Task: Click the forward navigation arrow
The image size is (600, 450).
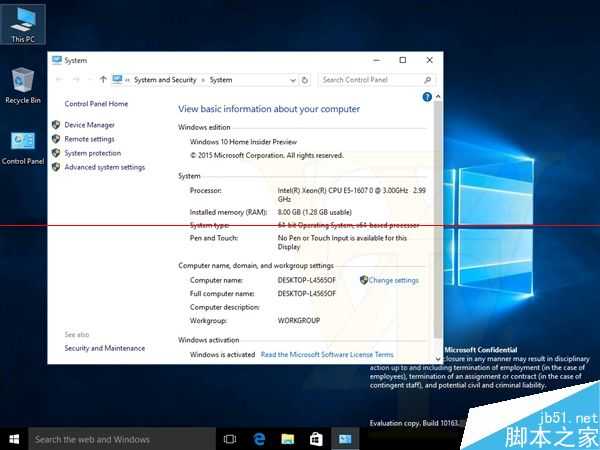Action: [76, 80]
